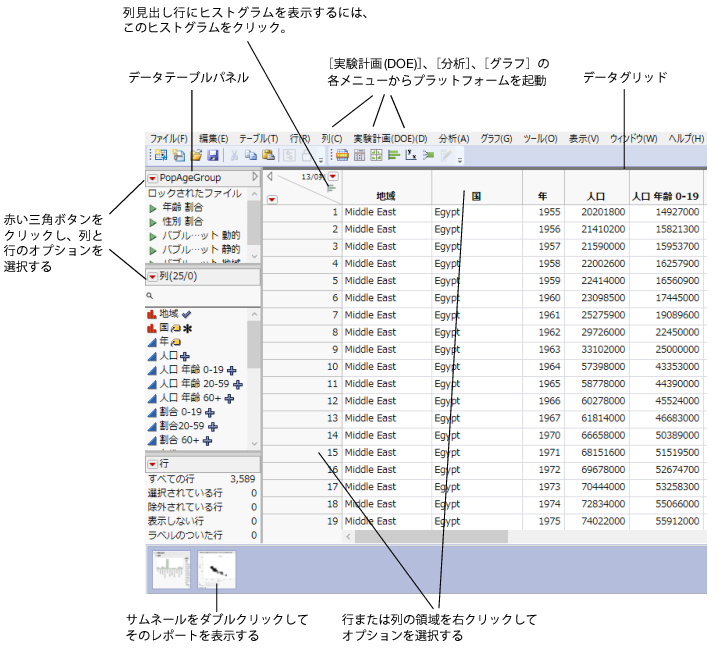This screenshot has width=719, height=652.
Task: Open the 表示(V) menu
Action: coord(584,138)
